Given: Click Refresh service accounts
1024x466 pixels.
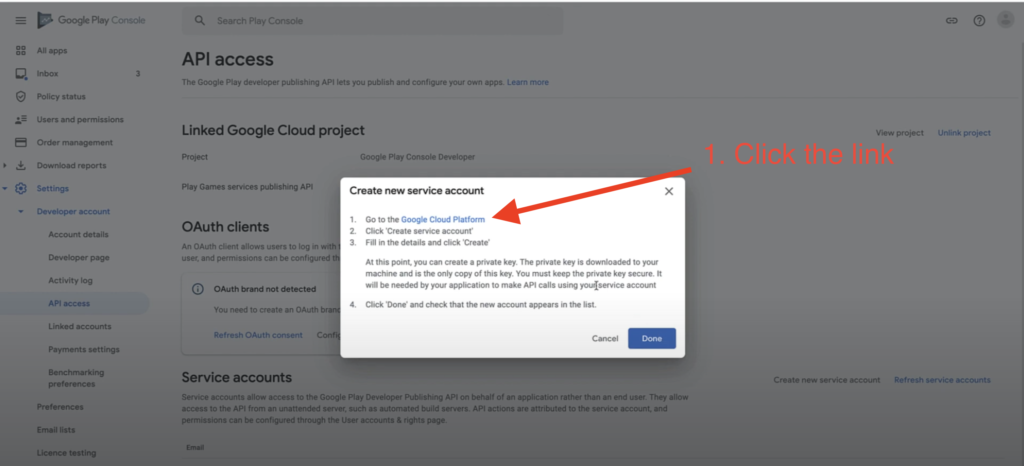Looking at the screenshot, I should (942, 380).
